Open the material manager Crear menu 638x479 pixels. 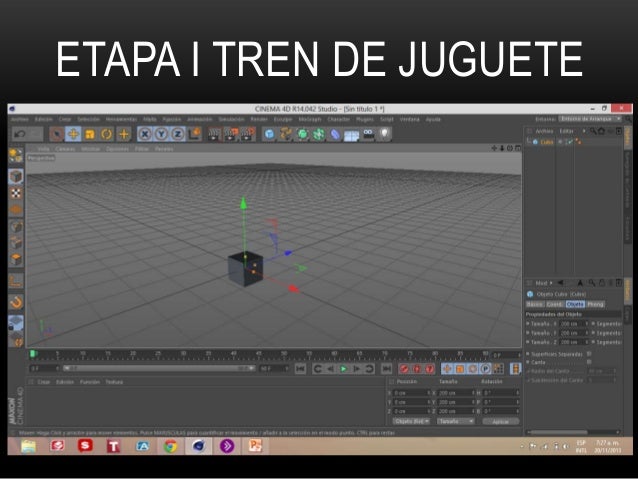[44, 382]
